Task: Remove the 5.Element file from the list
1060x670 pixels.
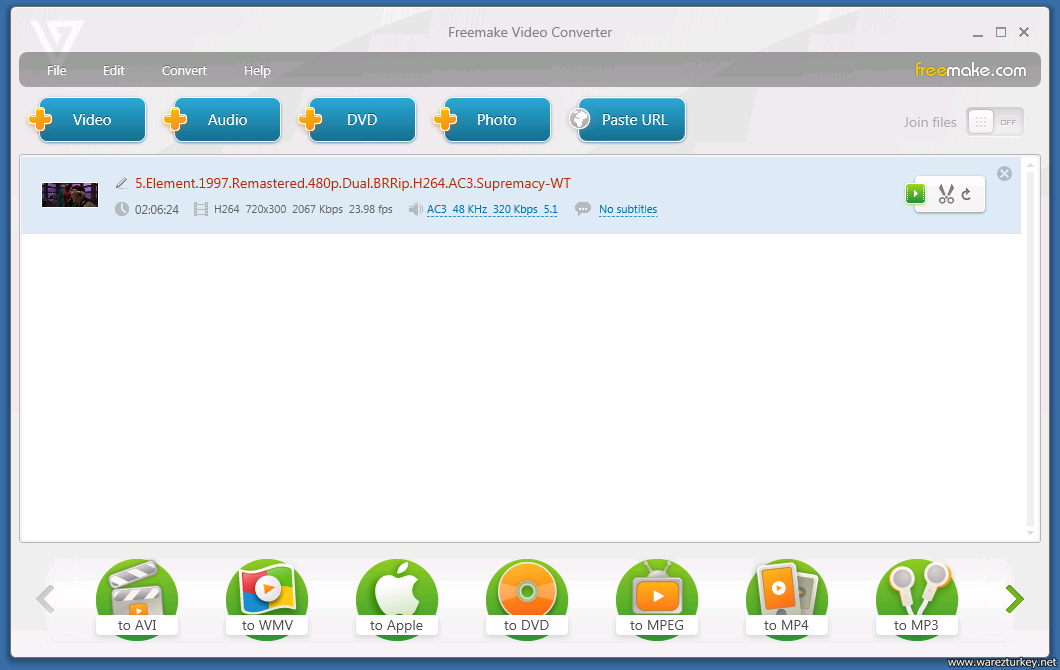Action: 1005,174
